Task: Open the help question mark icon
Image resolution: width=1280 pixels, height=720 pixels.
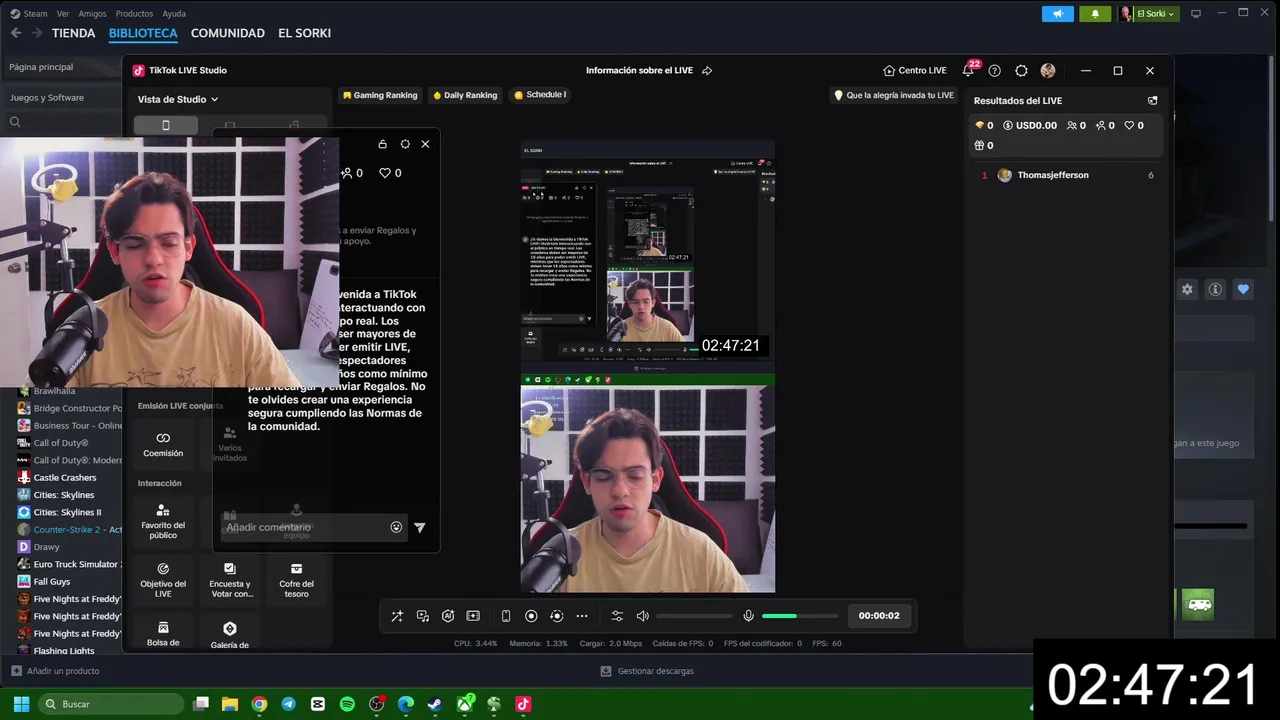Action: (994, 71)
